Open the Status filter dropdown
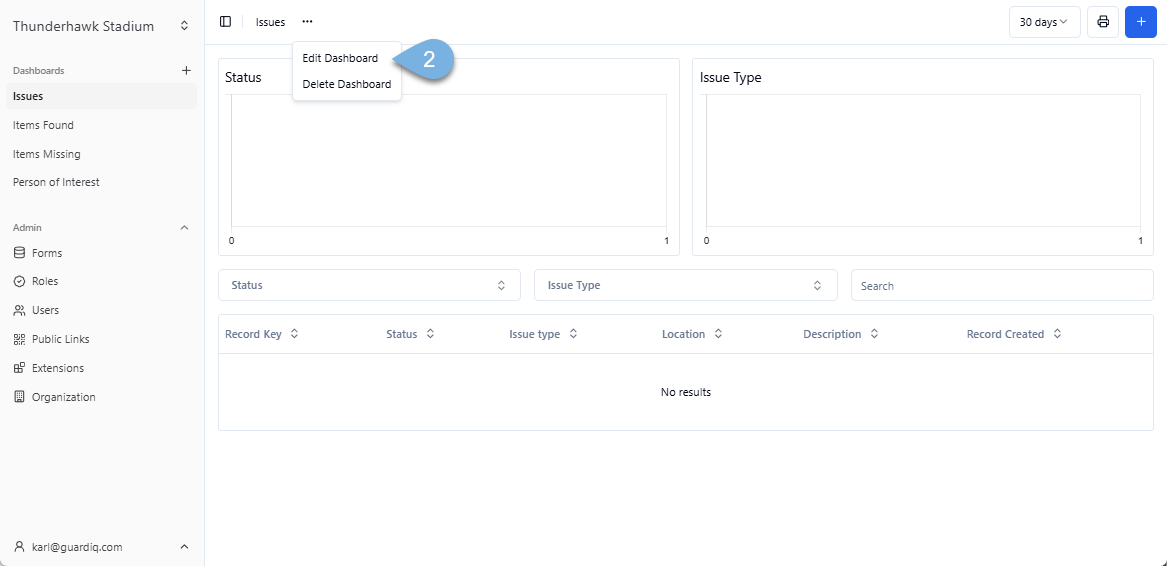Image resolution: width=1167 pixels, height=566 pixels. (x=369, y=285)
